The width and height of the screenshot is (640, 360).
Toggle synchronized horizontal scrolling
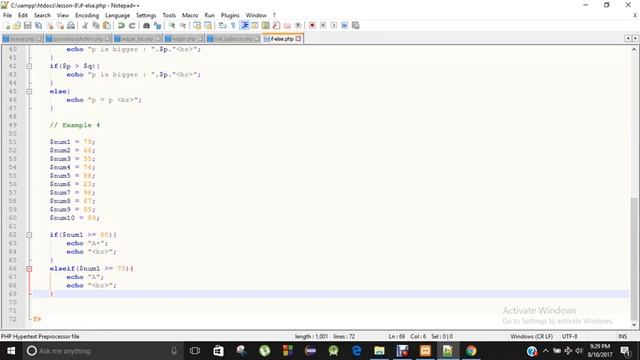(208, 25)
